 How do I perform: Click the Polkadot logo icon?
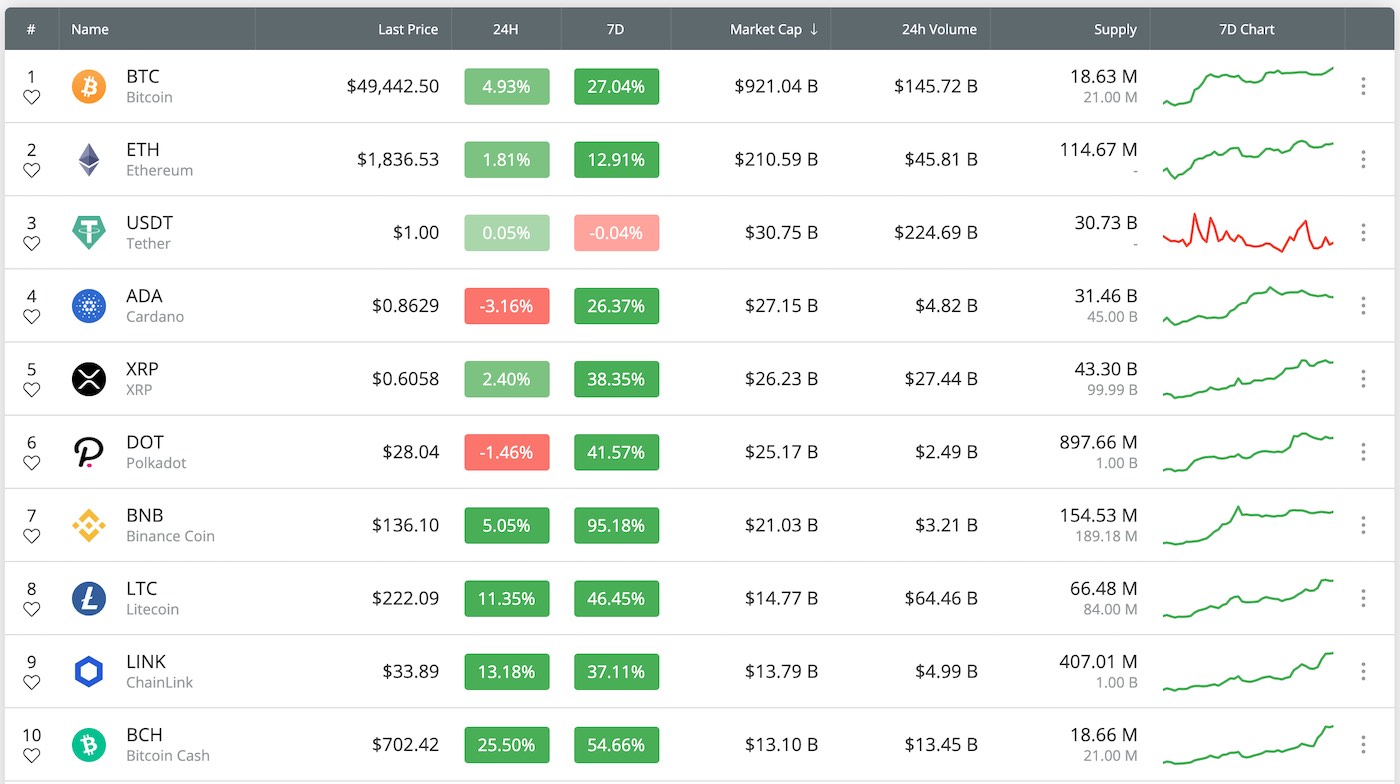tap(89, 452)
